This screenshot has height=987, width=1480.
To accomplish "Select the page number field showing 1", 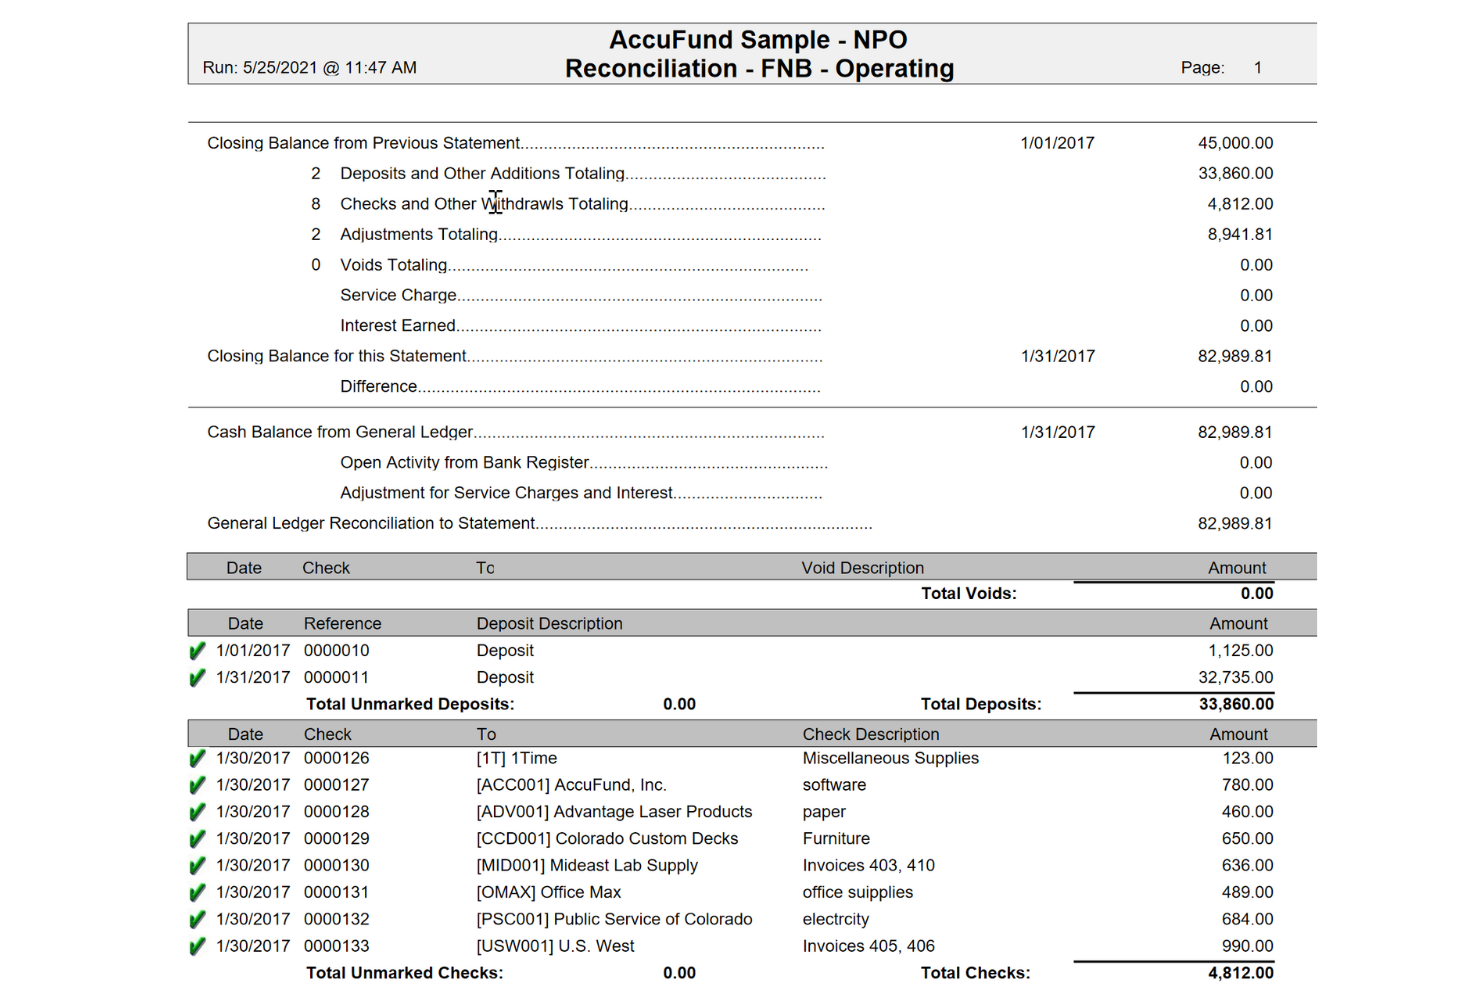I will 1257,67.
